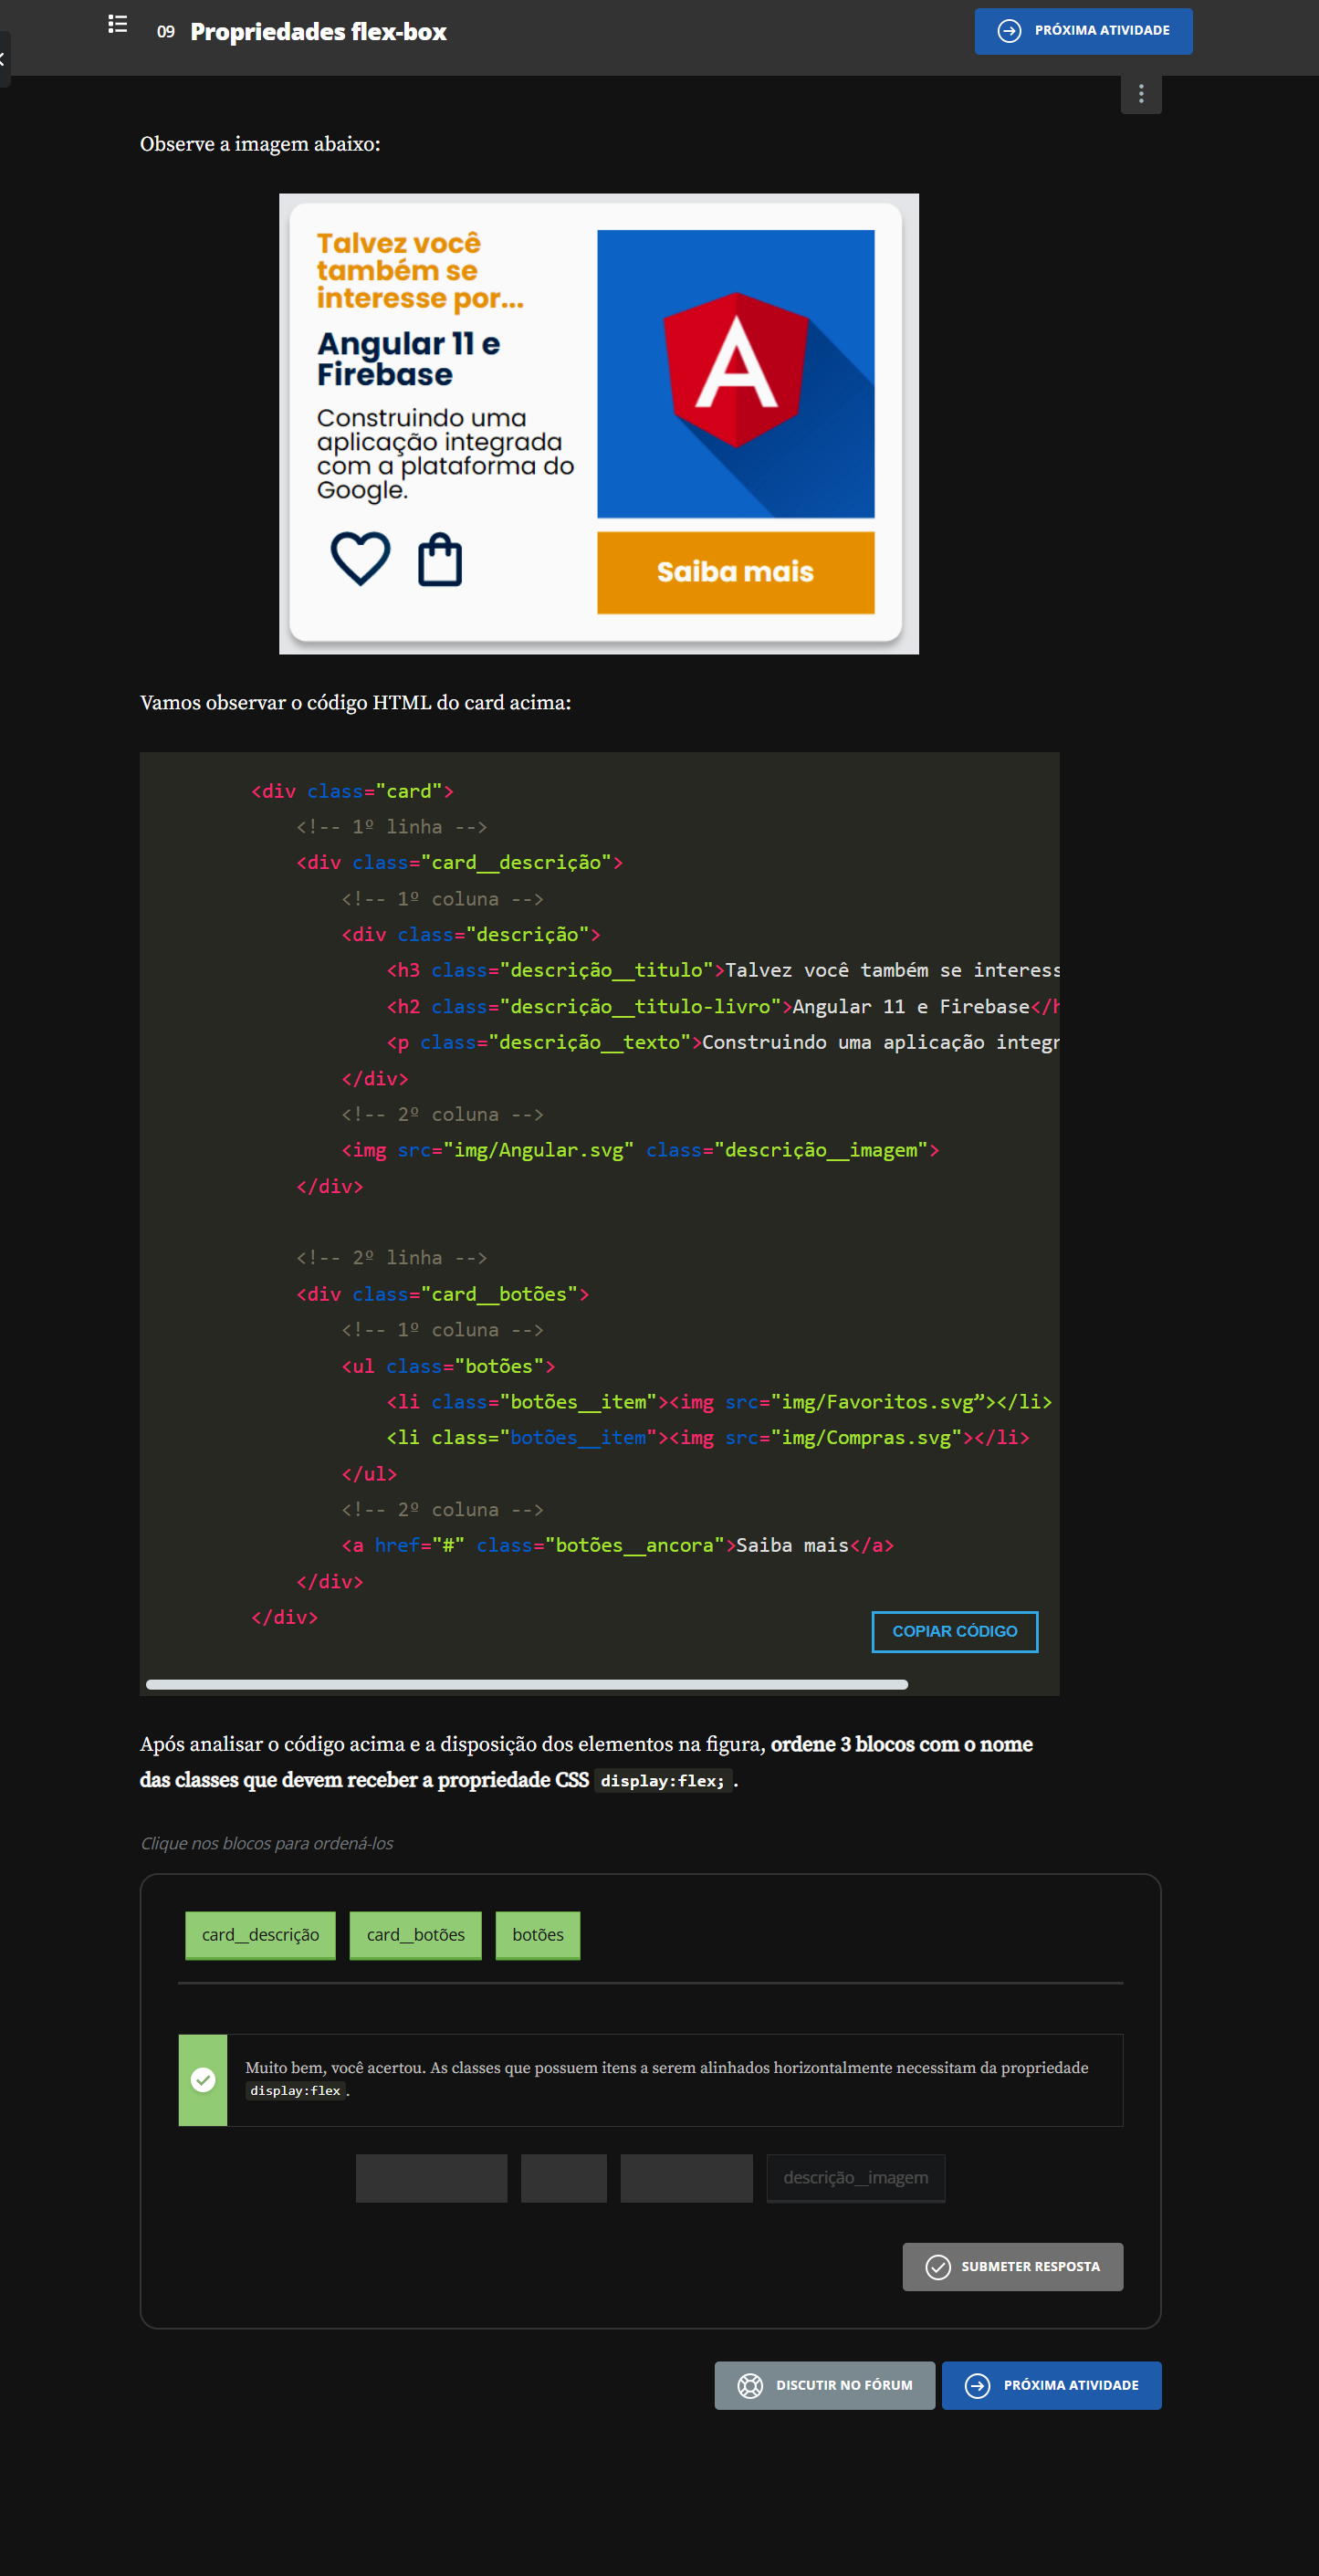
Task: Click the arrow icon in bottom Próxima Atividade
Action: click(x=977, y=2385)
